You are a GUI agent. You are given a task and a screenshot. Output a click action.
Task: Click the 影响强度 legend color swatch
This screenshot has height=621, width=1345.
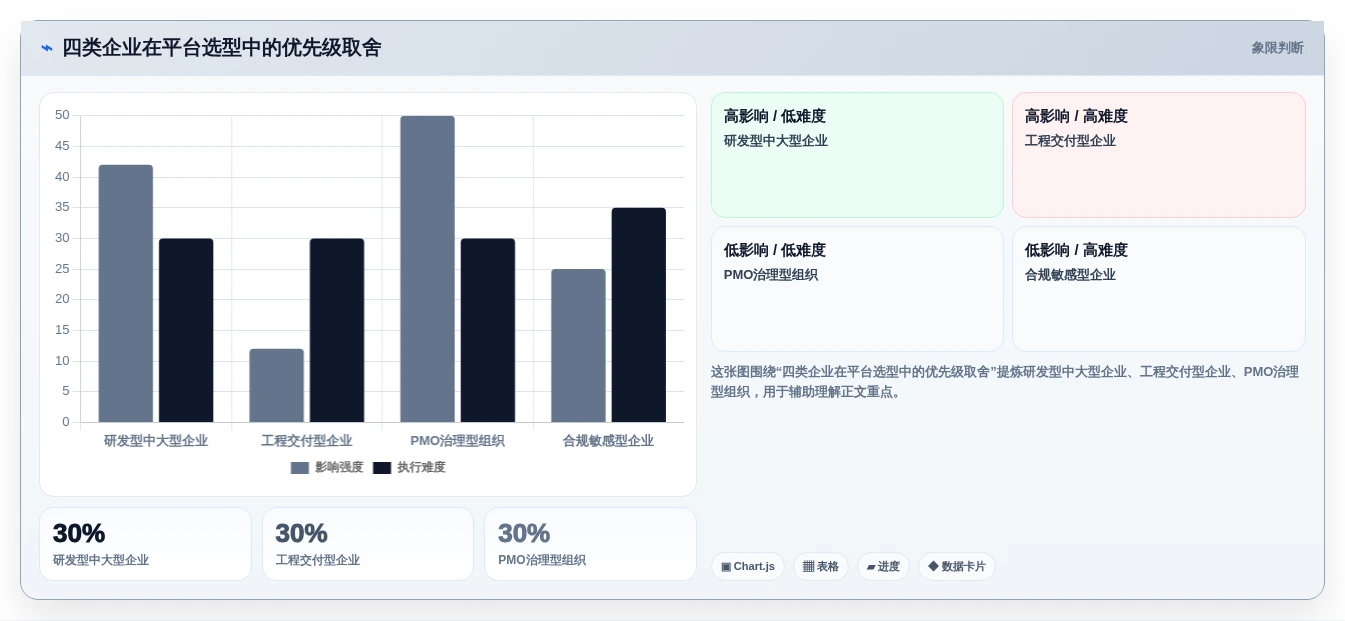point(300,467)
